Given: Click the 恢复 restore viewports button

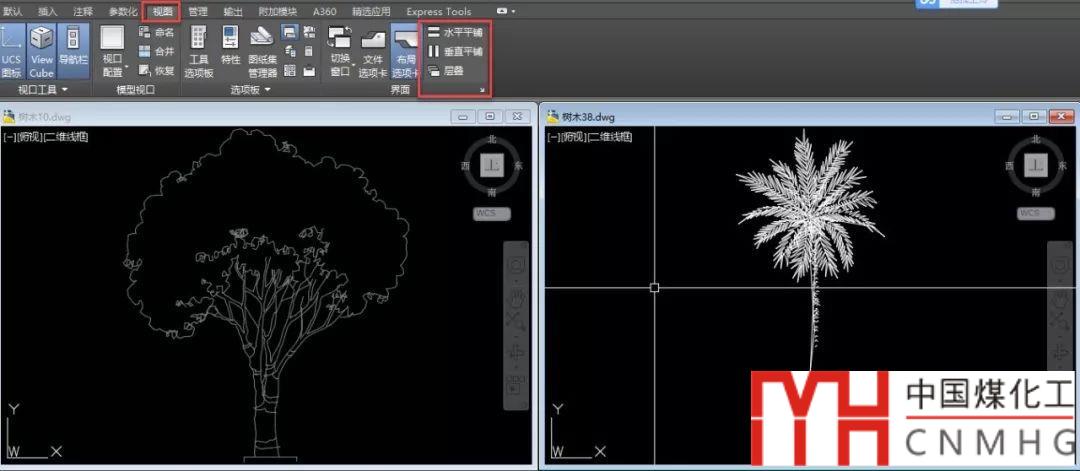Looking at the screenshot, I should (x=145, y=71).
